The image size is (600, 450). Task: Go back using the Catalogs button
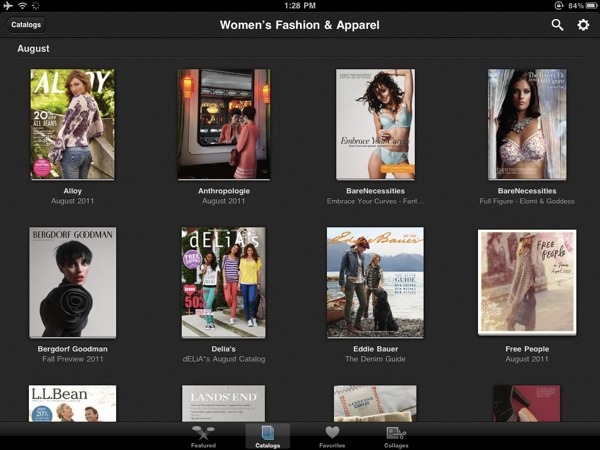coord(25,25)
